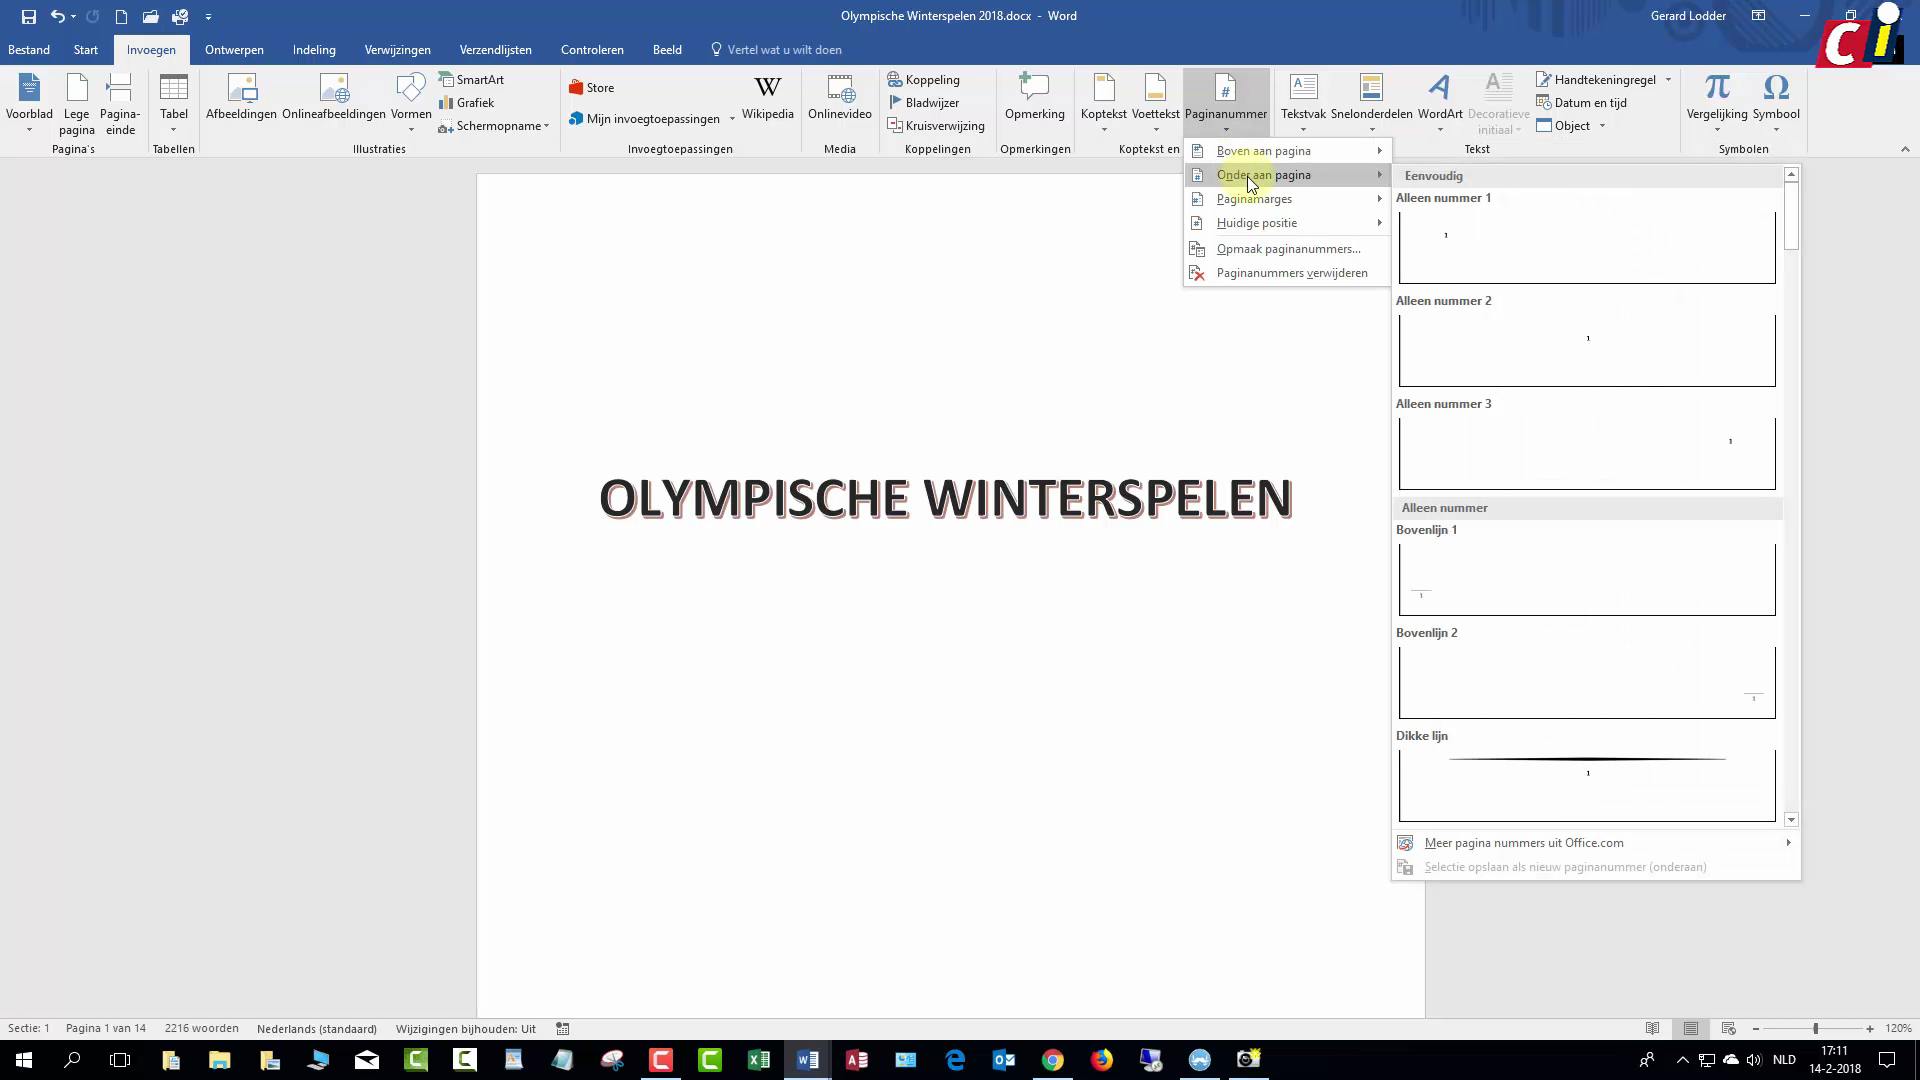This screenshot has width=1920, height=1080.
Task: Open the Voorblad gallery
Action: pos(28,100)
